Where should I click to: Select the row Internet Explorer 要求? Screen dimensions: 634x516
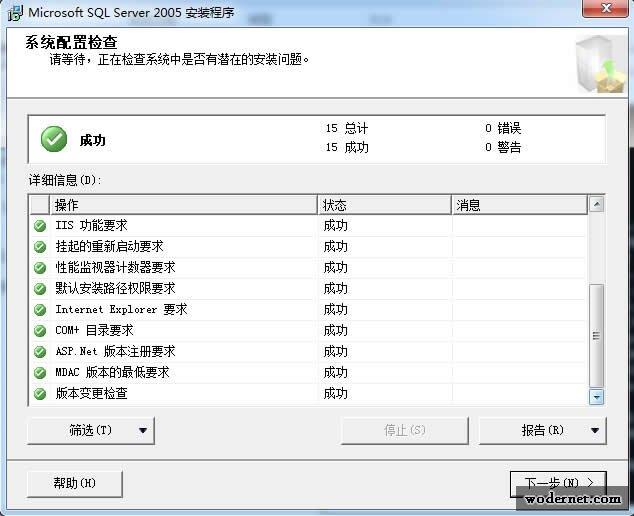(x=309, y=310)
